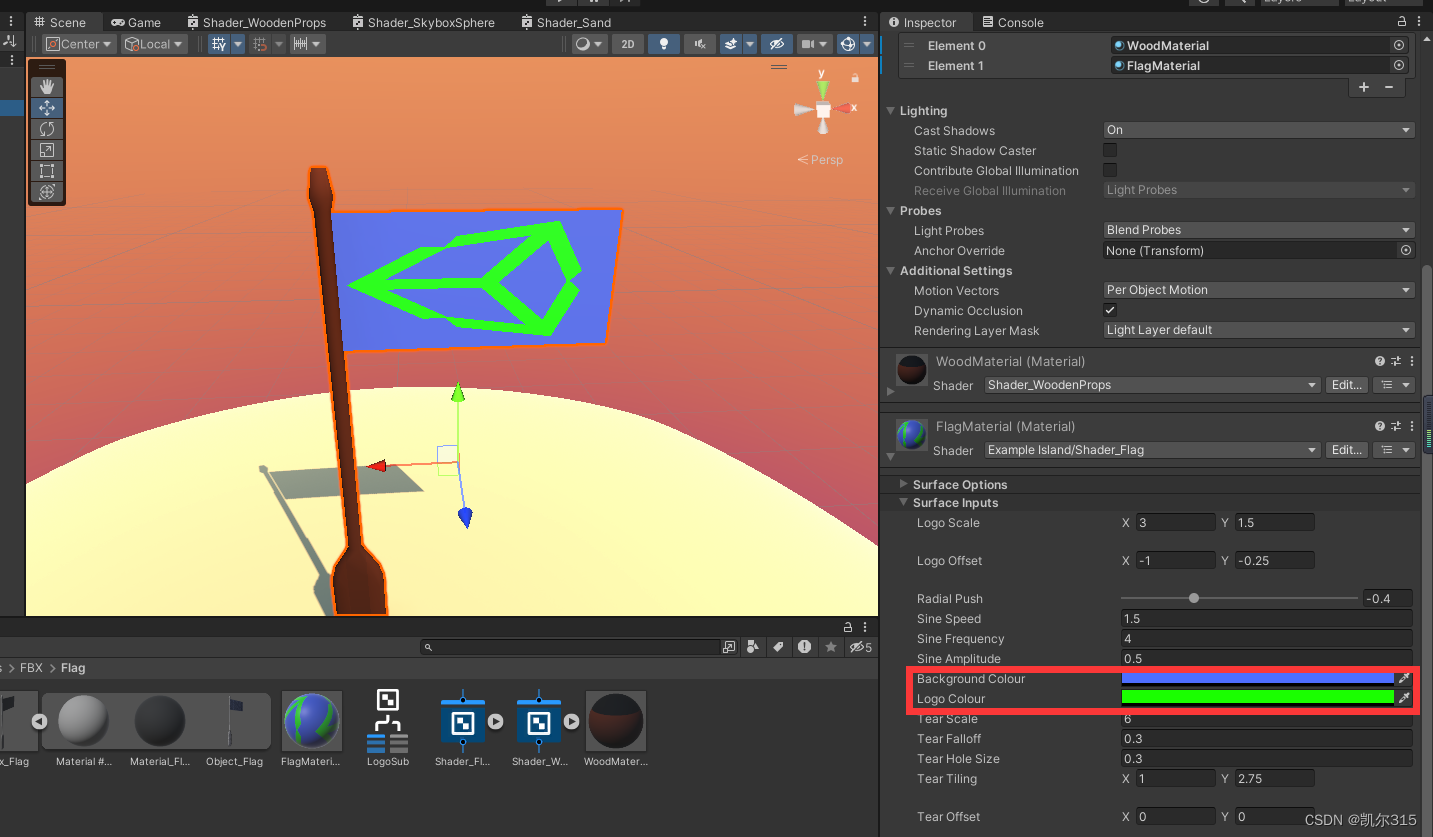
Task: Open Rendering Layer Mask dropdown
Action: tap(1258, 330)
